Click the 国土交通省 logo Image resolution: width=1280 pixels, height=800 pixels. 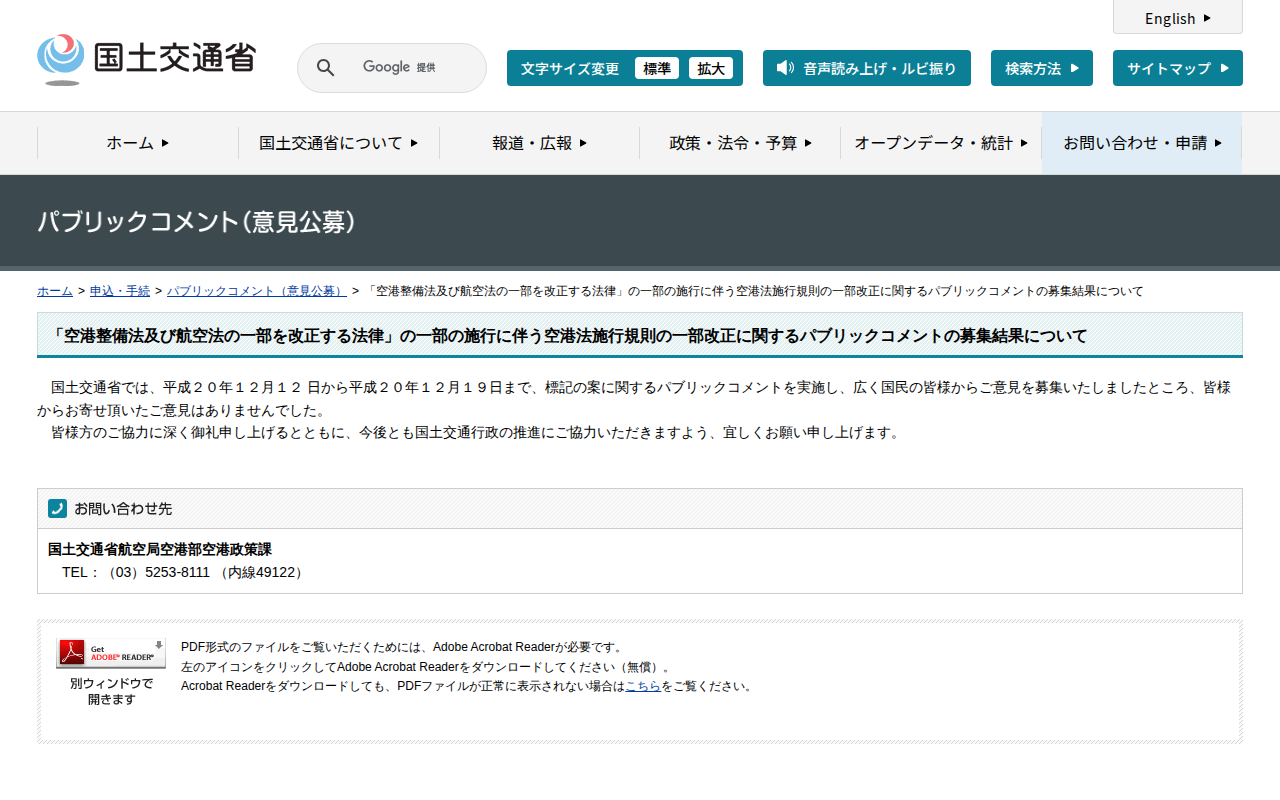coord(146,60)
